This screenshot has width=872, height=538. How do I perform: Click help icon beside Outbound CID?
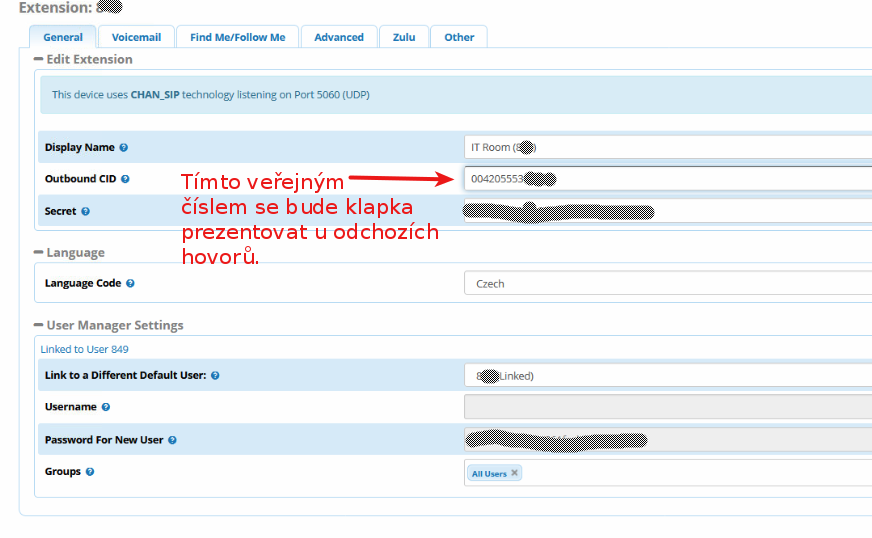(125, 180)
